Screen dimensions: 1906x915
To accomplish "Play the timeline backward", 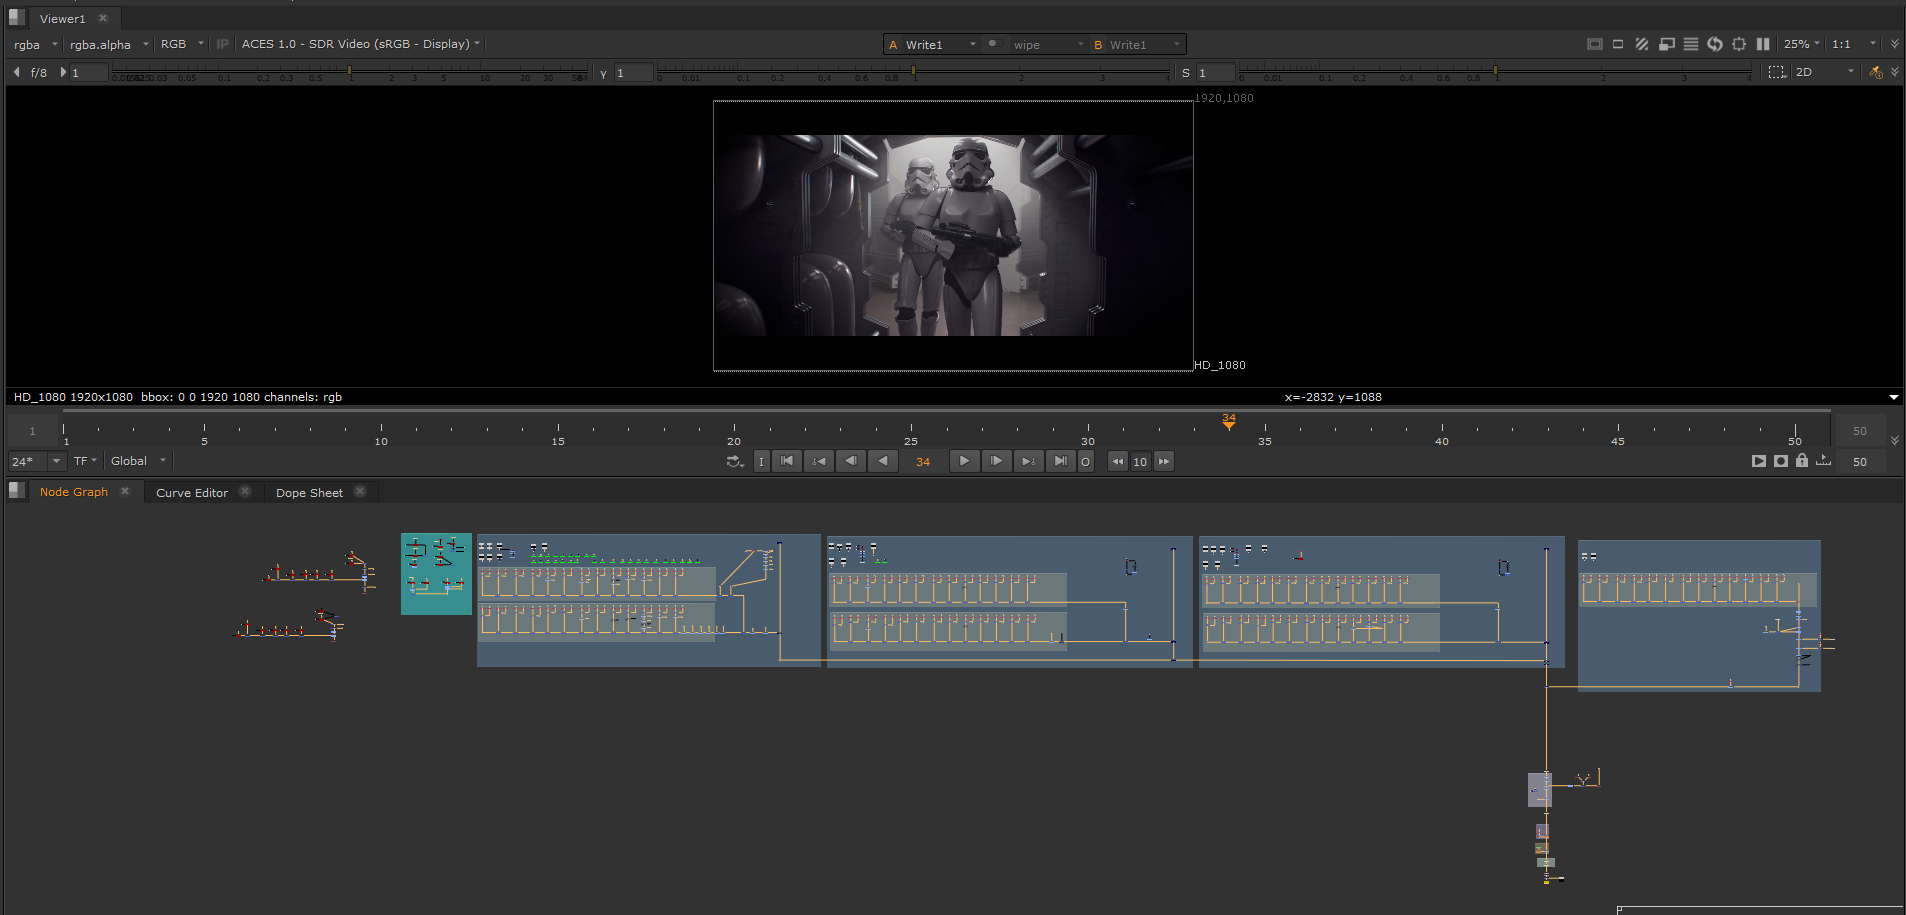I will 882,461.
